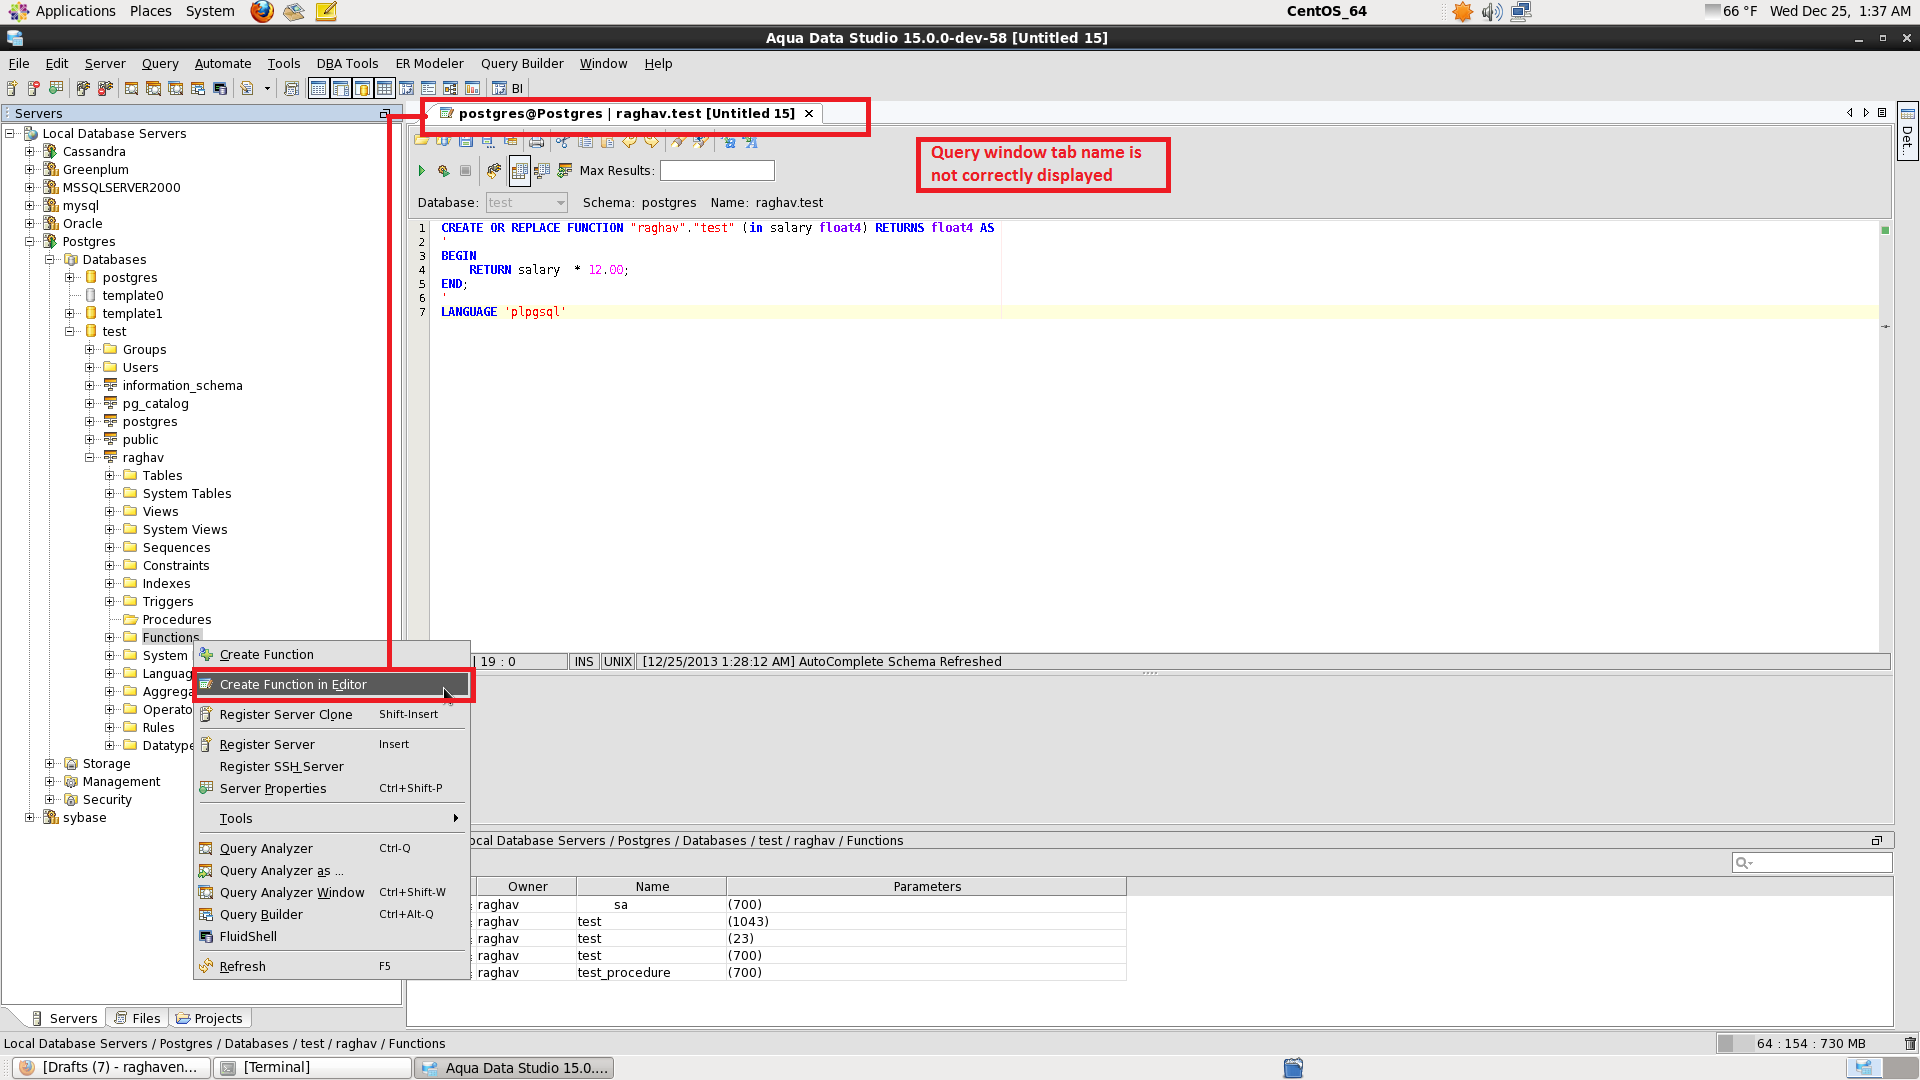1920x1080 pixels.
Task: Switch to the Projects tab
Action: [x=209, y=1018]
